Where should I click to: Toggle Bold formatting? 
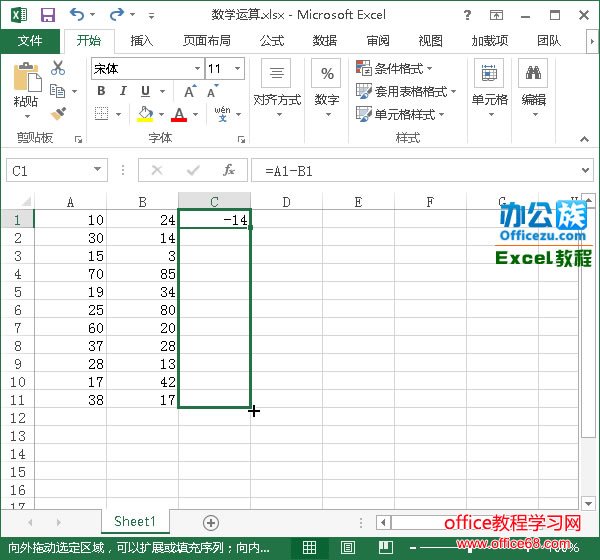tap(101, 91)
